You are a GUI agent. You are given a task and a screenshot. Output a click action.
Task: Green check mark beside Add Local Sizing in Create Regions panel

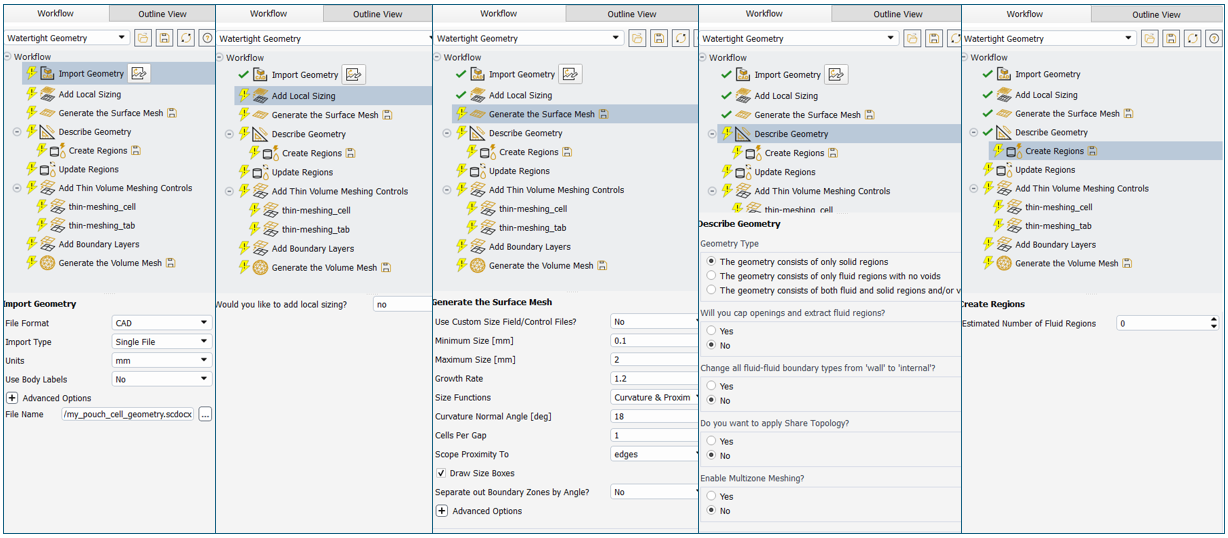pyautogui.click(x=988, y=95)
